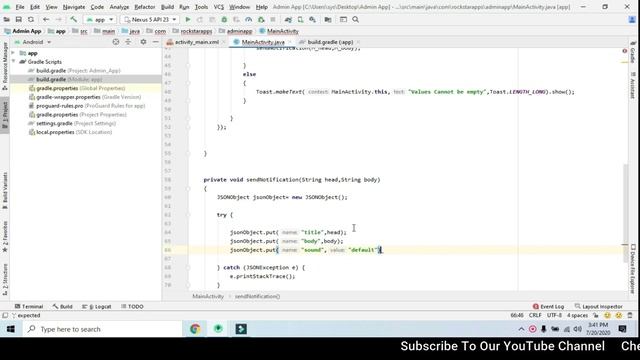Sync files using the refresh toolbar icon
The height and width of the screenshot is (360, 640).
coord(31,20)
